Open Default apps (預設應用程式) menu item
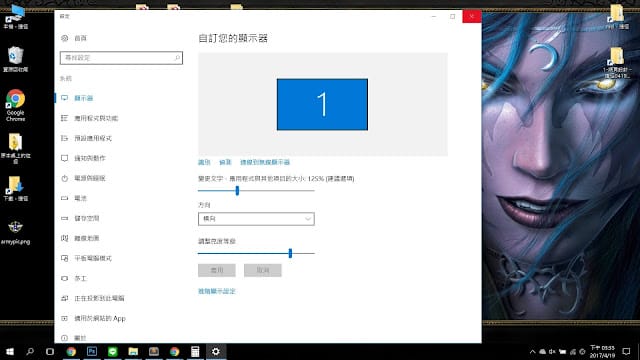Screen dimensions: 640x360 [x=93, y=138]
